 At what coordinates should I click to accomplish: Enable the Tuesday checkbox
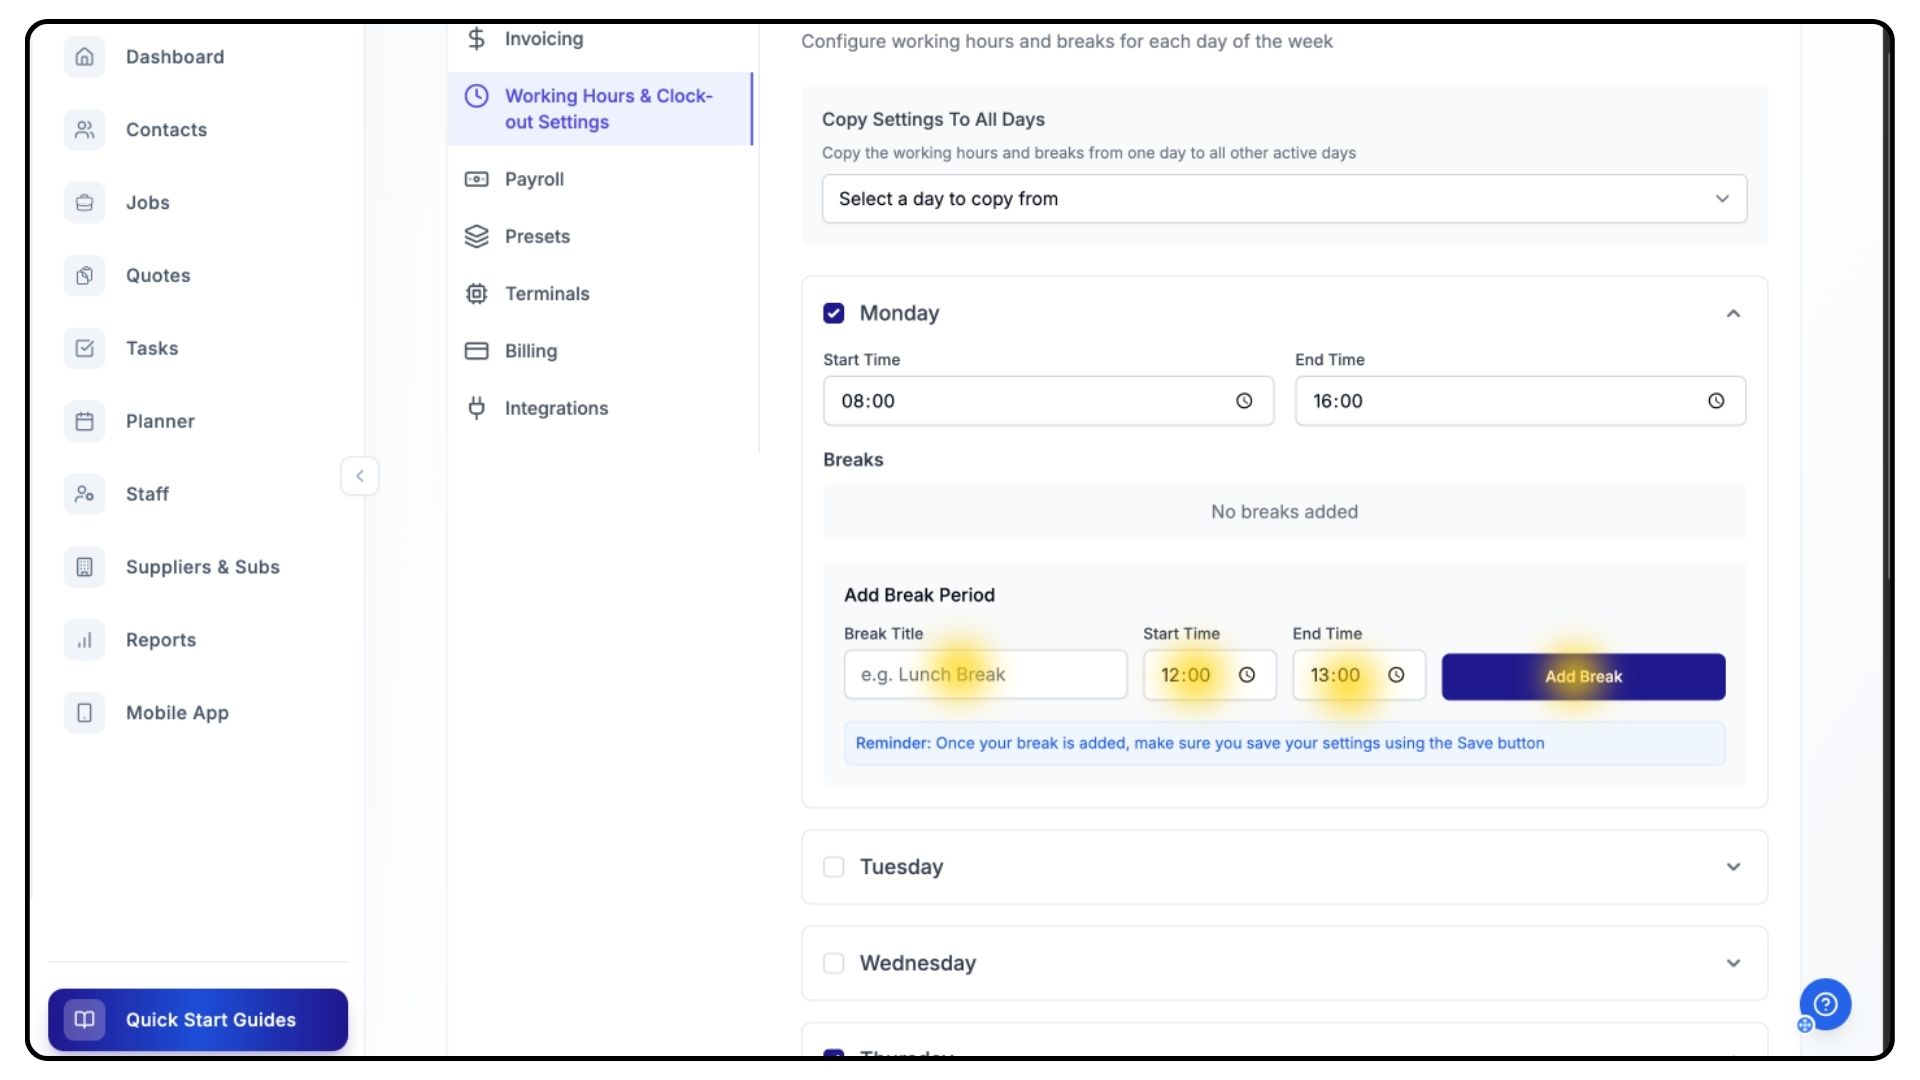(x=834, y=867)
